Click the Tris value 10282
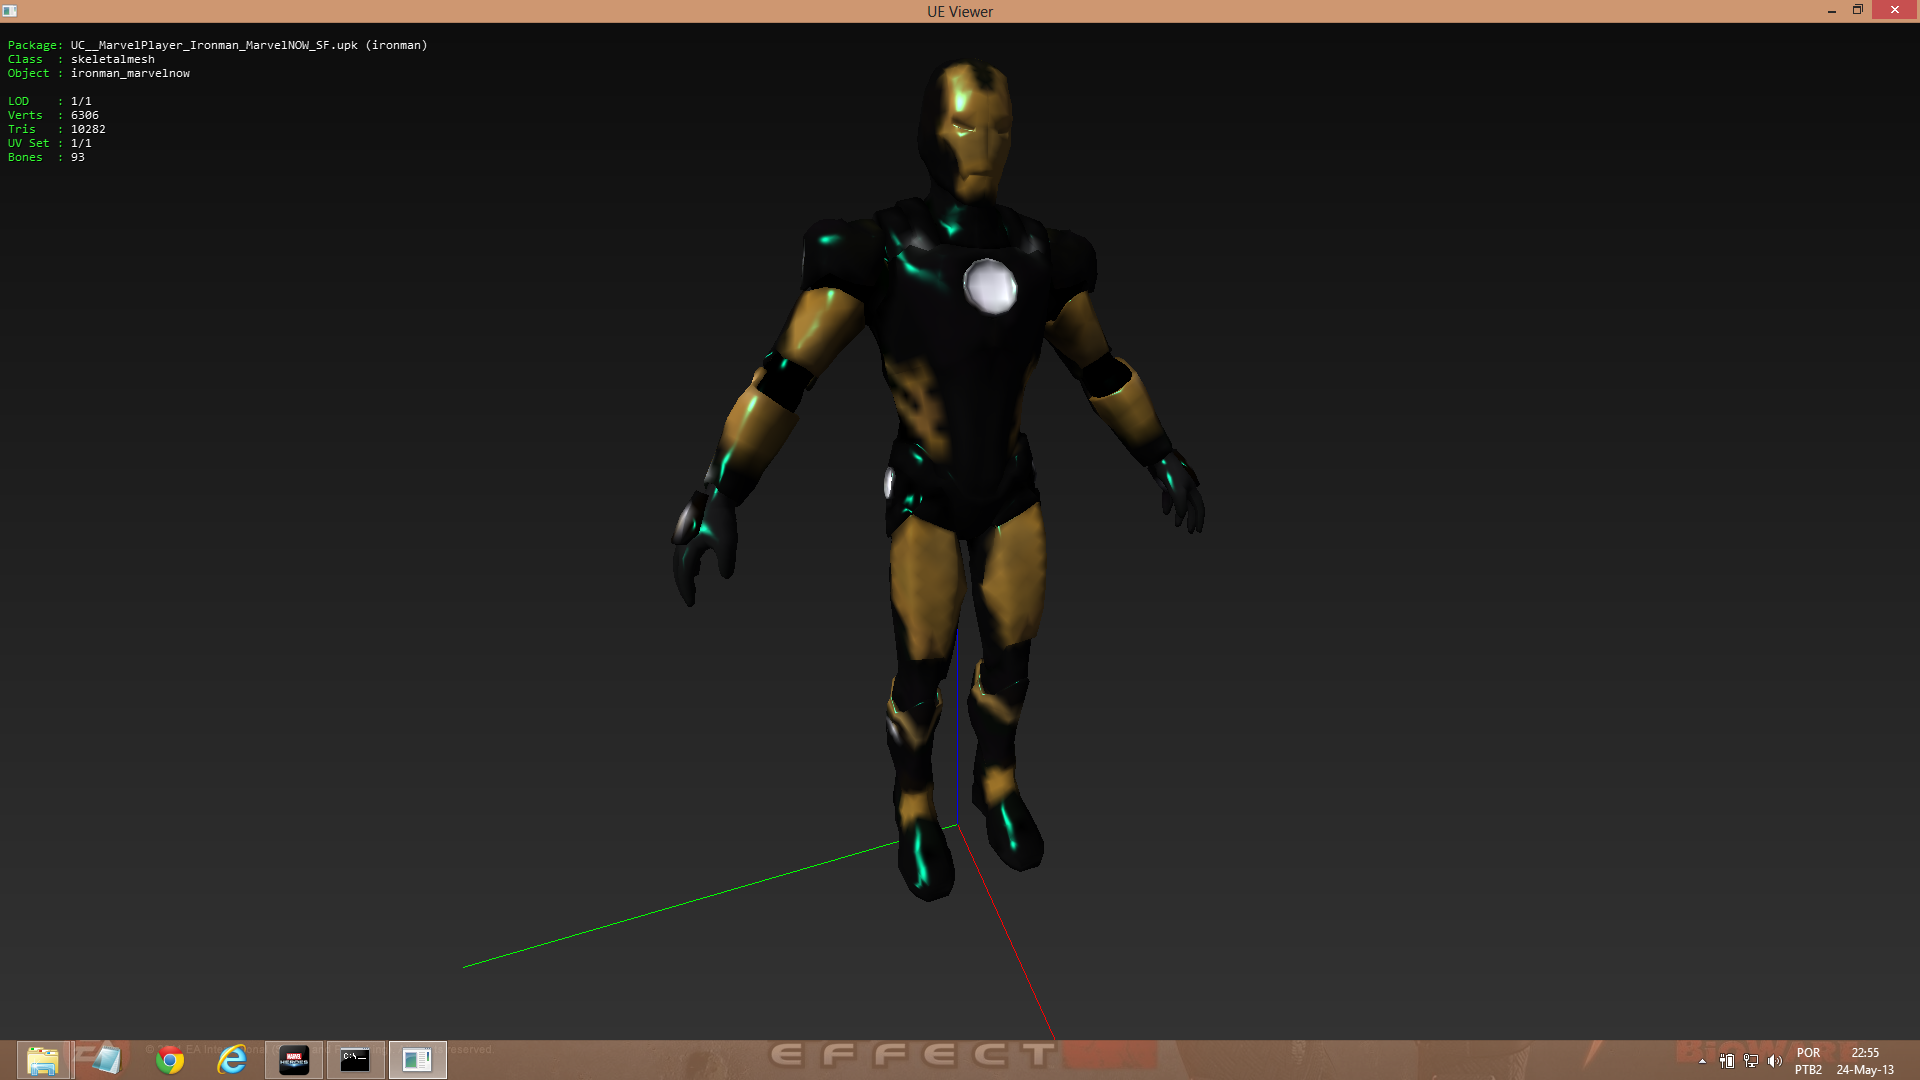Viewport: 1920px width, 1080px height. [88, 129]
